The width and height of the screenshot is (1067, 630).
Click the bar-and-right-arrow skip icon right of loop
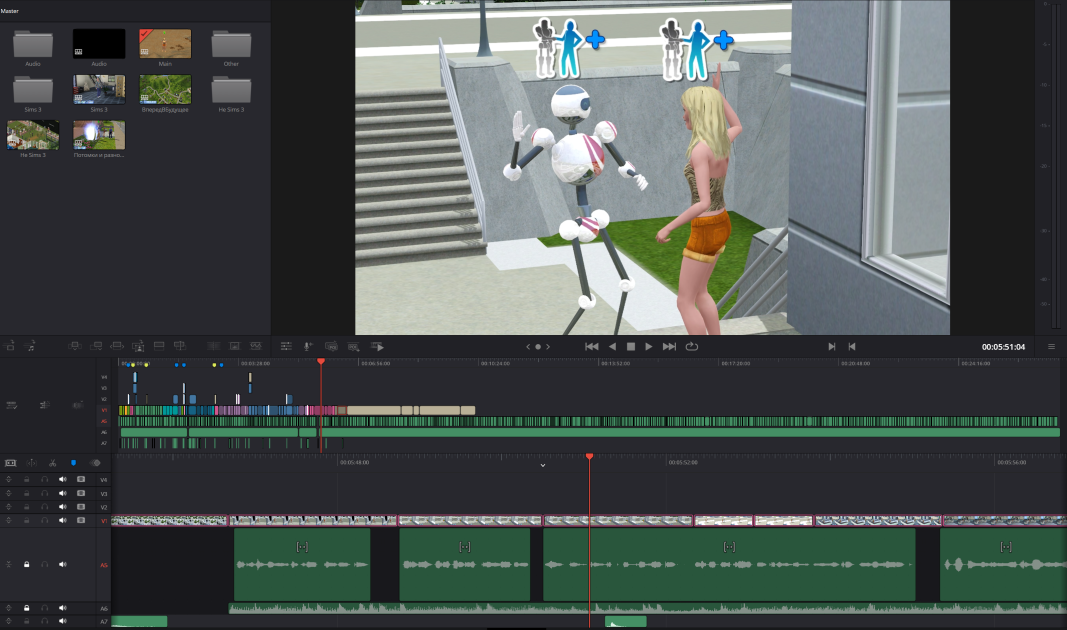pyautogui.click(x=832, y=346)
